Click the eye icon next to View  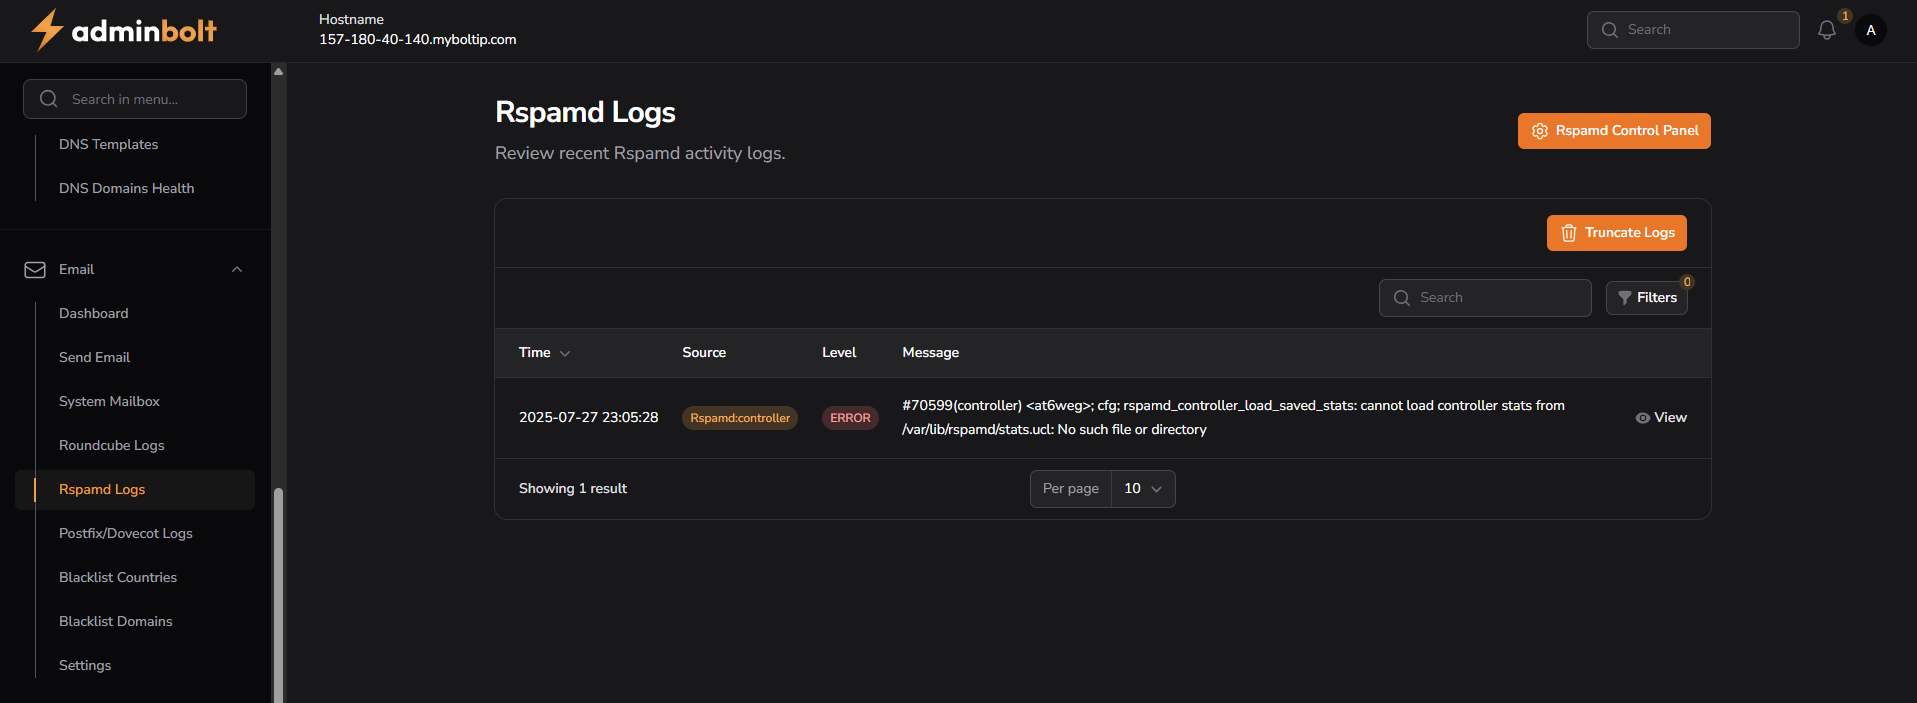1642,418
